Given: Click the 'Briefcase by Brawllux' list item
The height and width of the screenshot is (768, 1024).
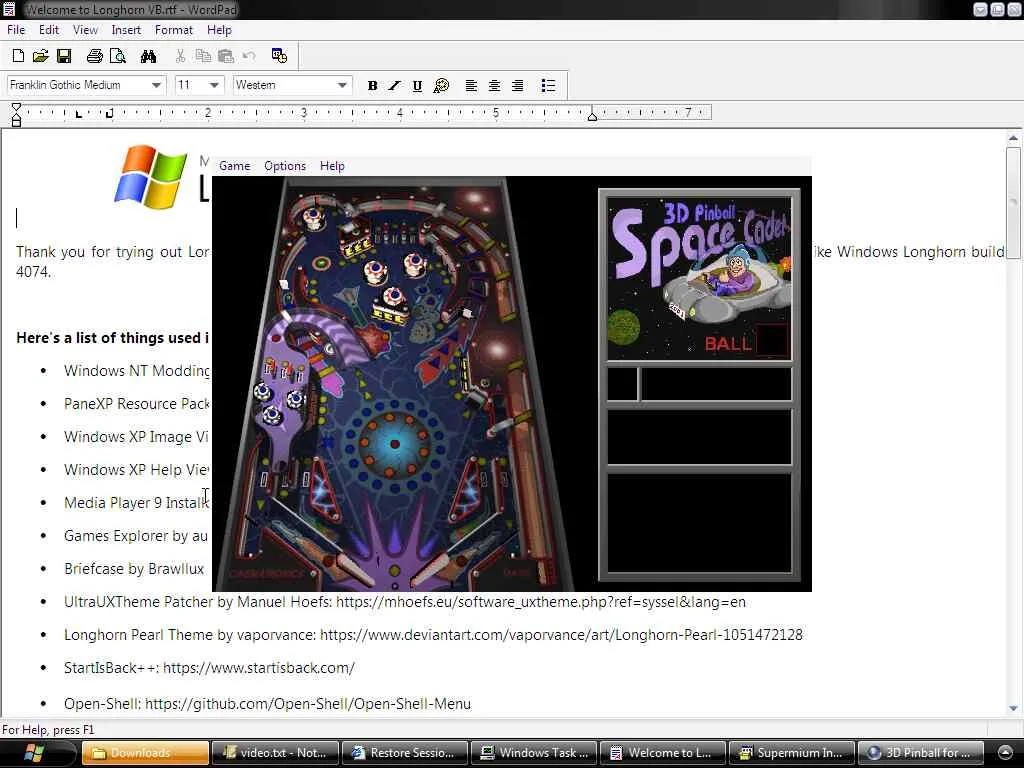Looking at the screenshot, I should coord(134,569).
